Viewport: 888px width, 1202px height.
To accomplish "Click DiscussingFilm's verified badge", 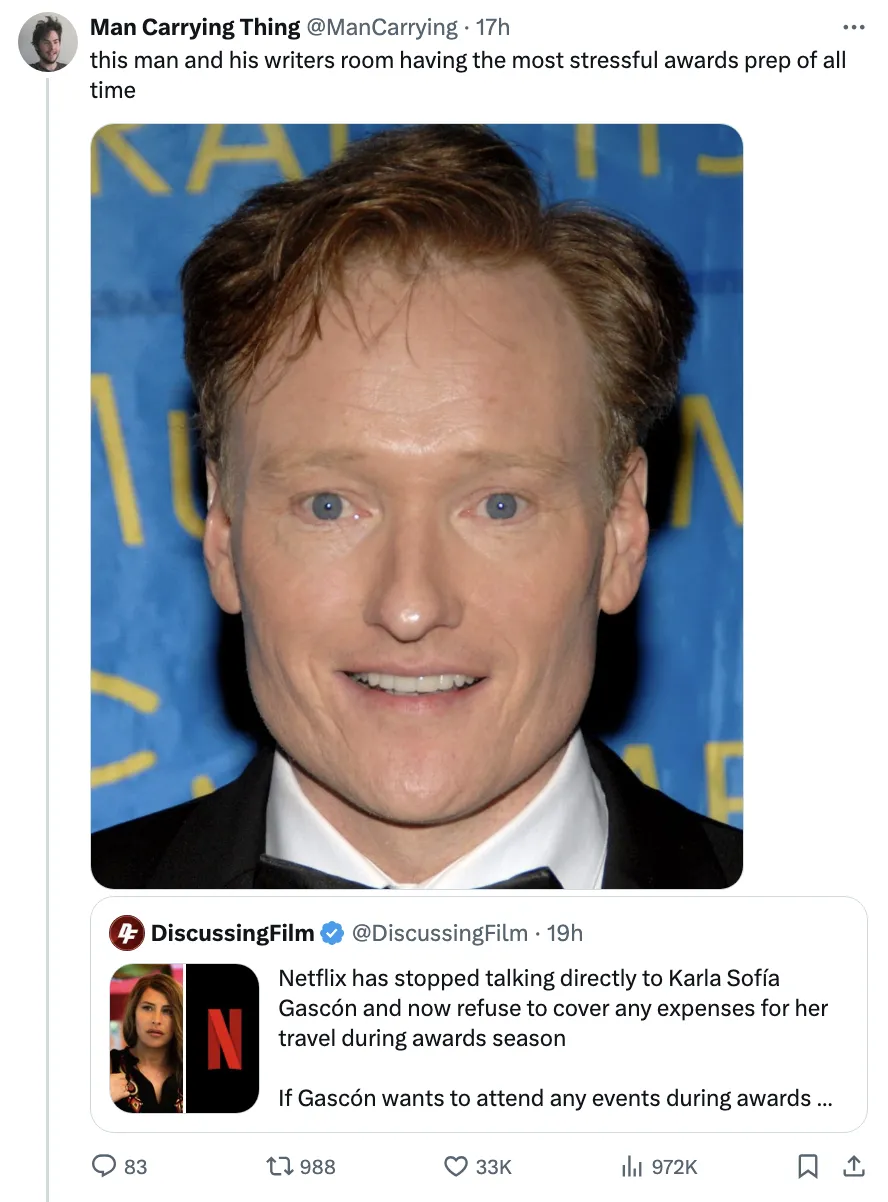I will 332,933.
